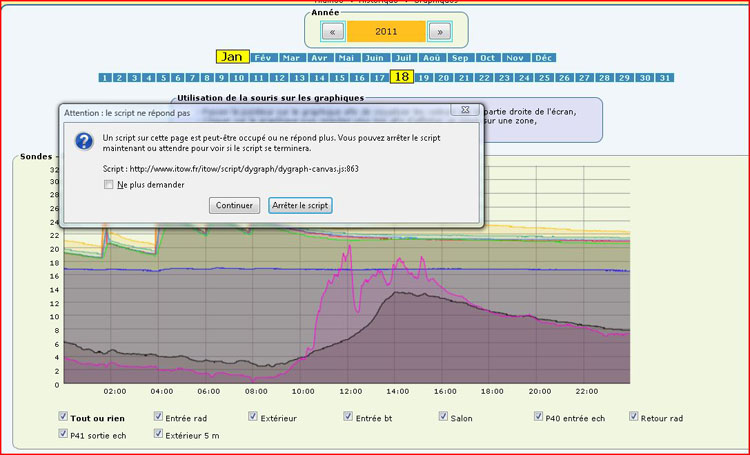The image size is (750, 455).
Task: Select the Fév month tab
Action: pos(263,58)
